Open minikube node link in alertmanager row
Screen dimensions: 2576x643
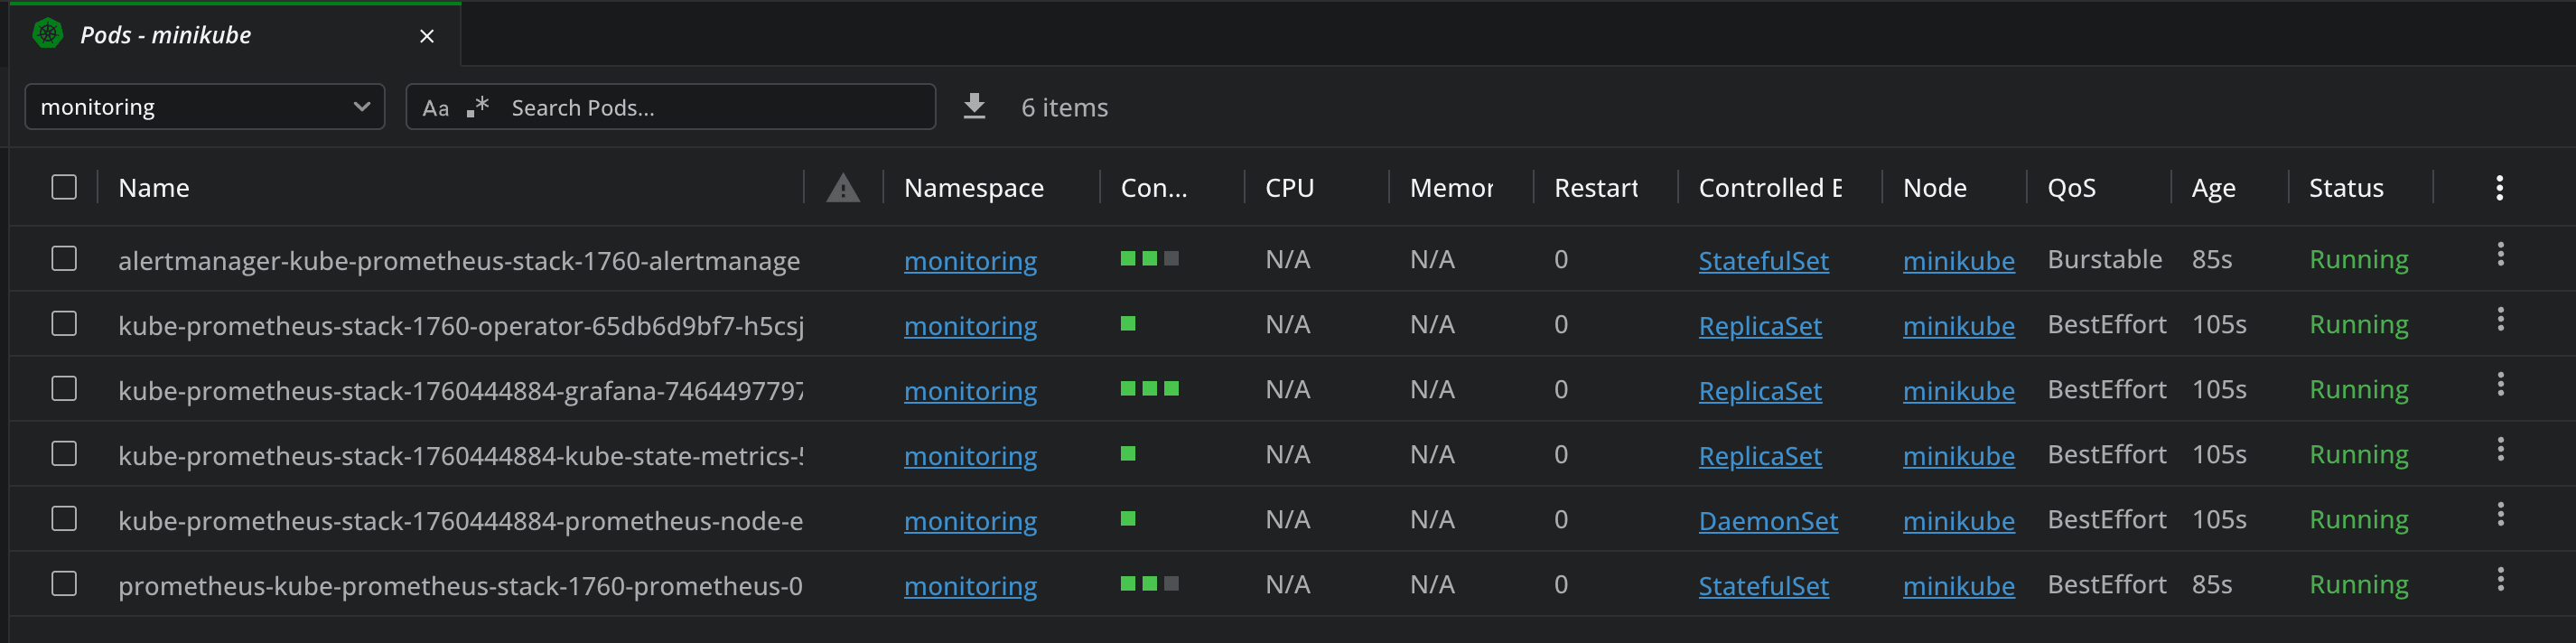1958,260
